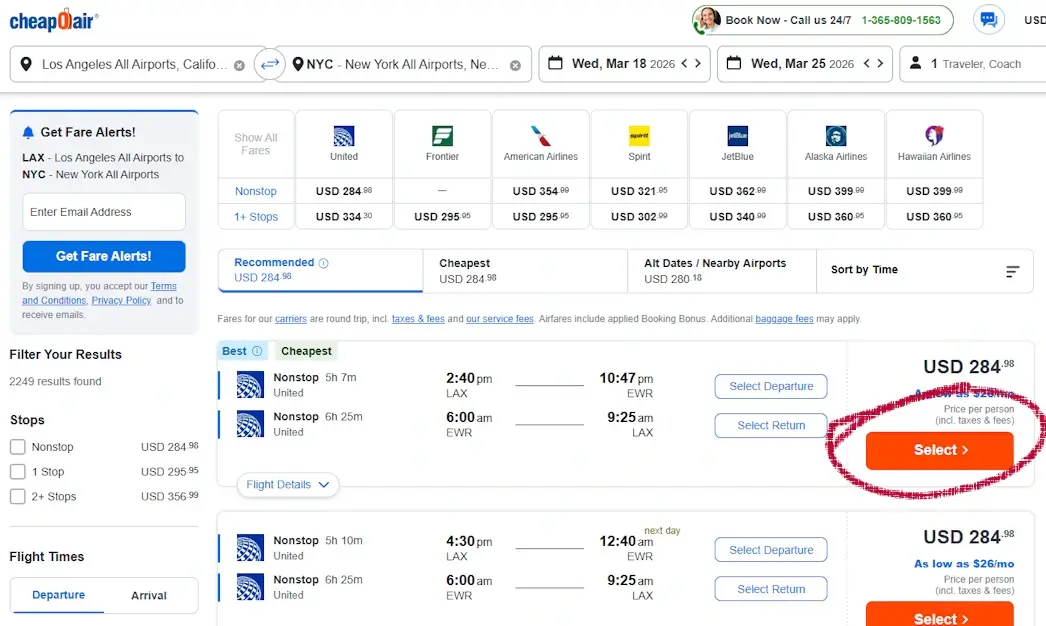Select the Frontier airline logo
This screenshot has height=626, width=1046.
pyautogui.click(x=442, y=136)
